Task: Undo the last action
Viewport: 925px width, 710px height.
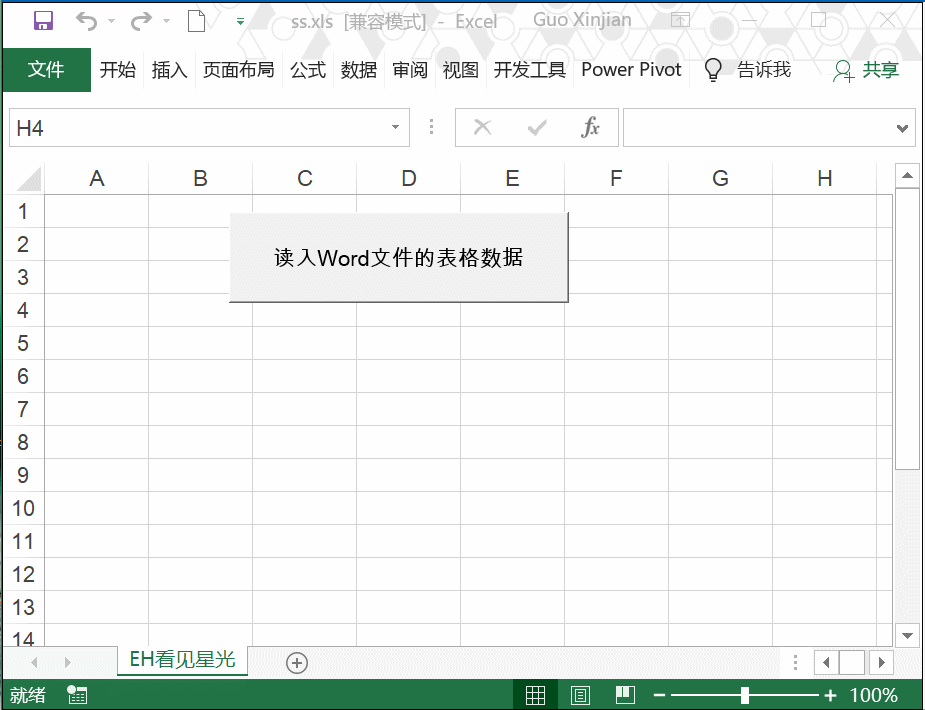Action: [85, 20]
